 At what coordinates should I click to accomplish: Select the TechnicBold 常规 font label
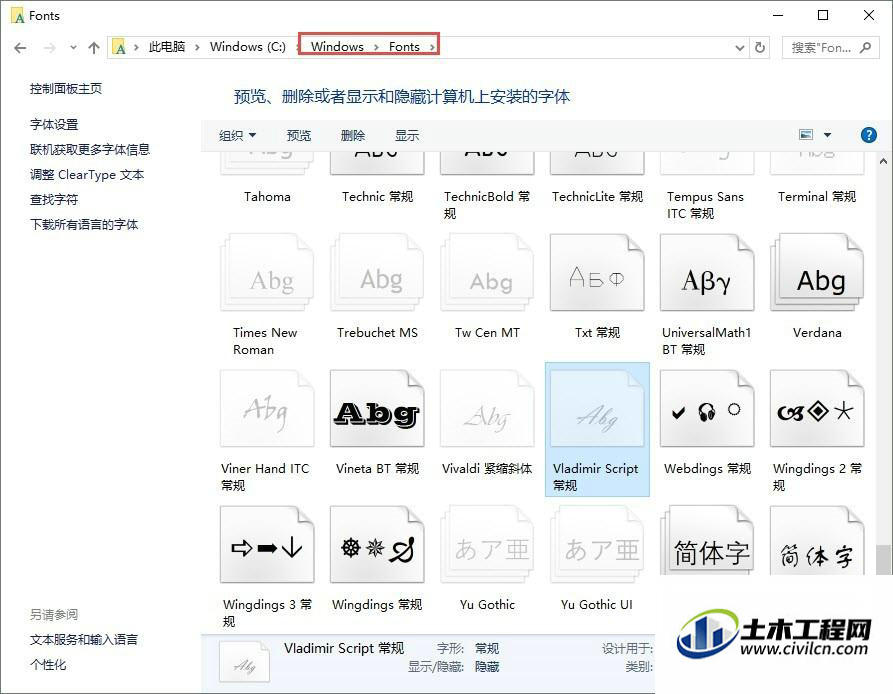(487, 205)
